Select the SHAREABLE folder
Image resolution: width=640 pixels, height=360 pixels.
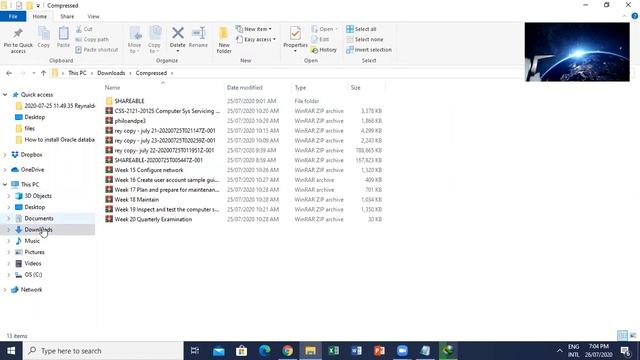tap(129, 101)
